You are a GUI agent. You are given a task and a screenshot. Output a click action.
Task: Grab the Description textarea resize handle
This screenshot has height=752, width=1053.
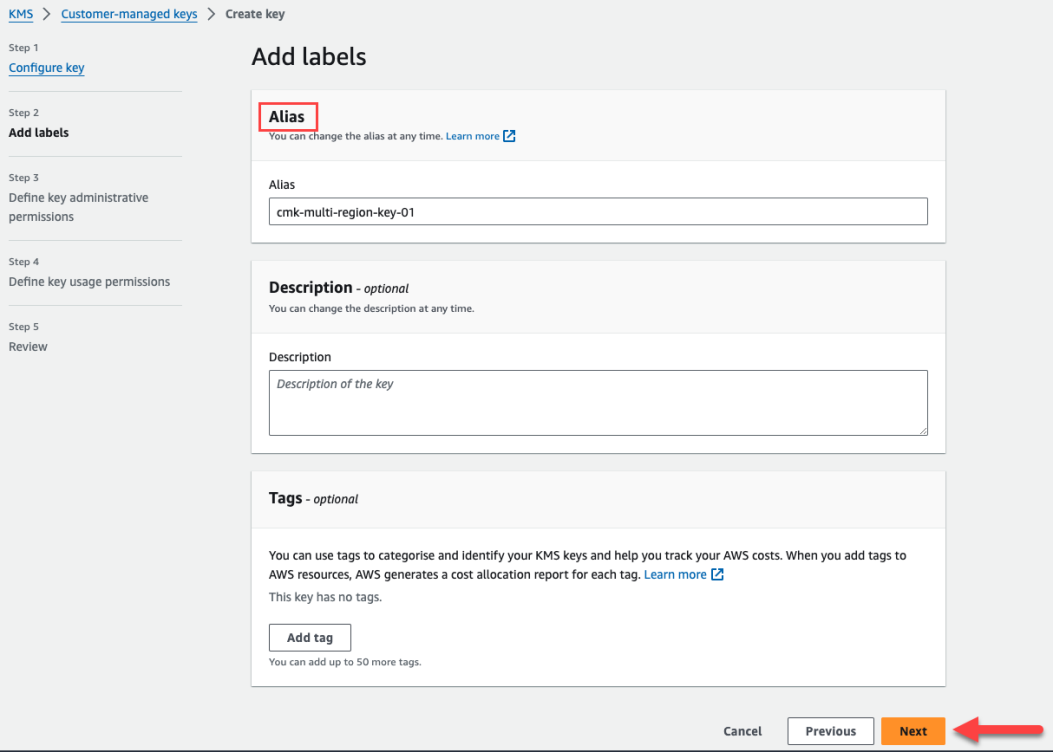coord(923,431)
